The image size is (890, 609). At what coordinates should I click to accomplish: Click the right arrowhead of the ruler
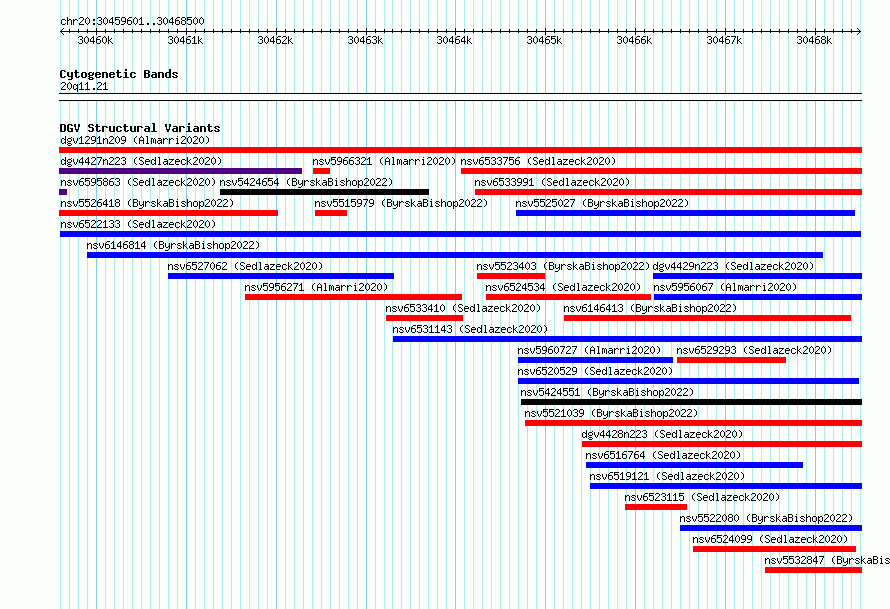point(859,31)
